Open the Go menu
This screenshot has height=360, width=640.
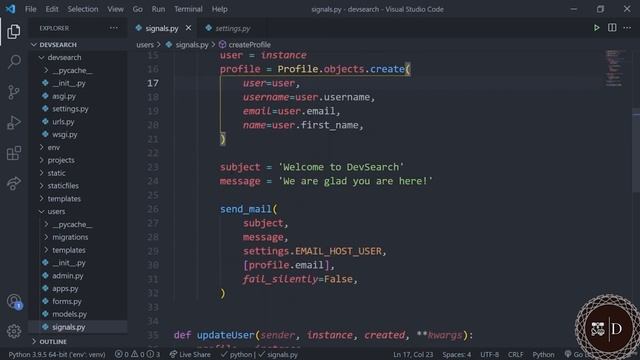(138, 9)
